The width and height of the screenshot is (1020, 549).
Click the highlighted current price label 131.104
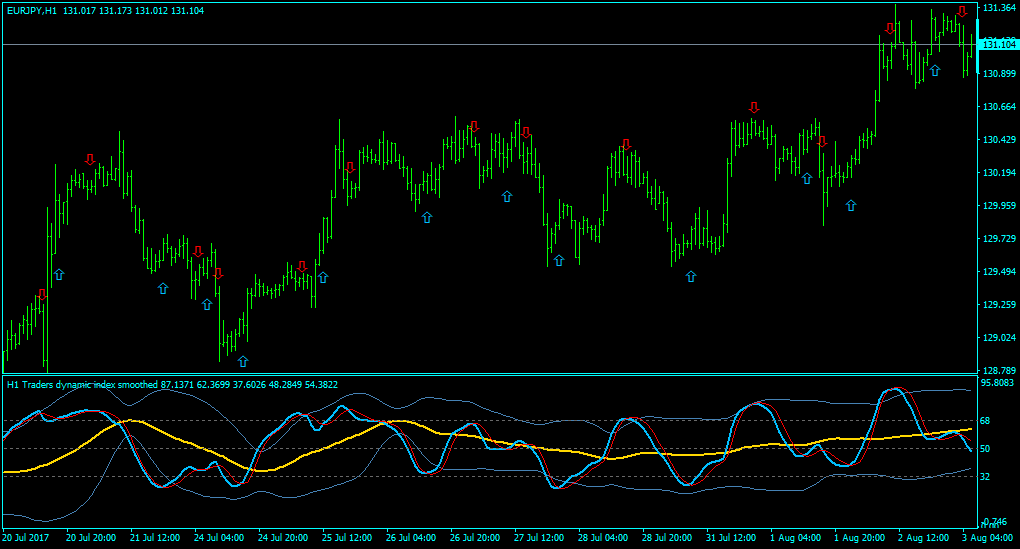(x=999, y=44)
